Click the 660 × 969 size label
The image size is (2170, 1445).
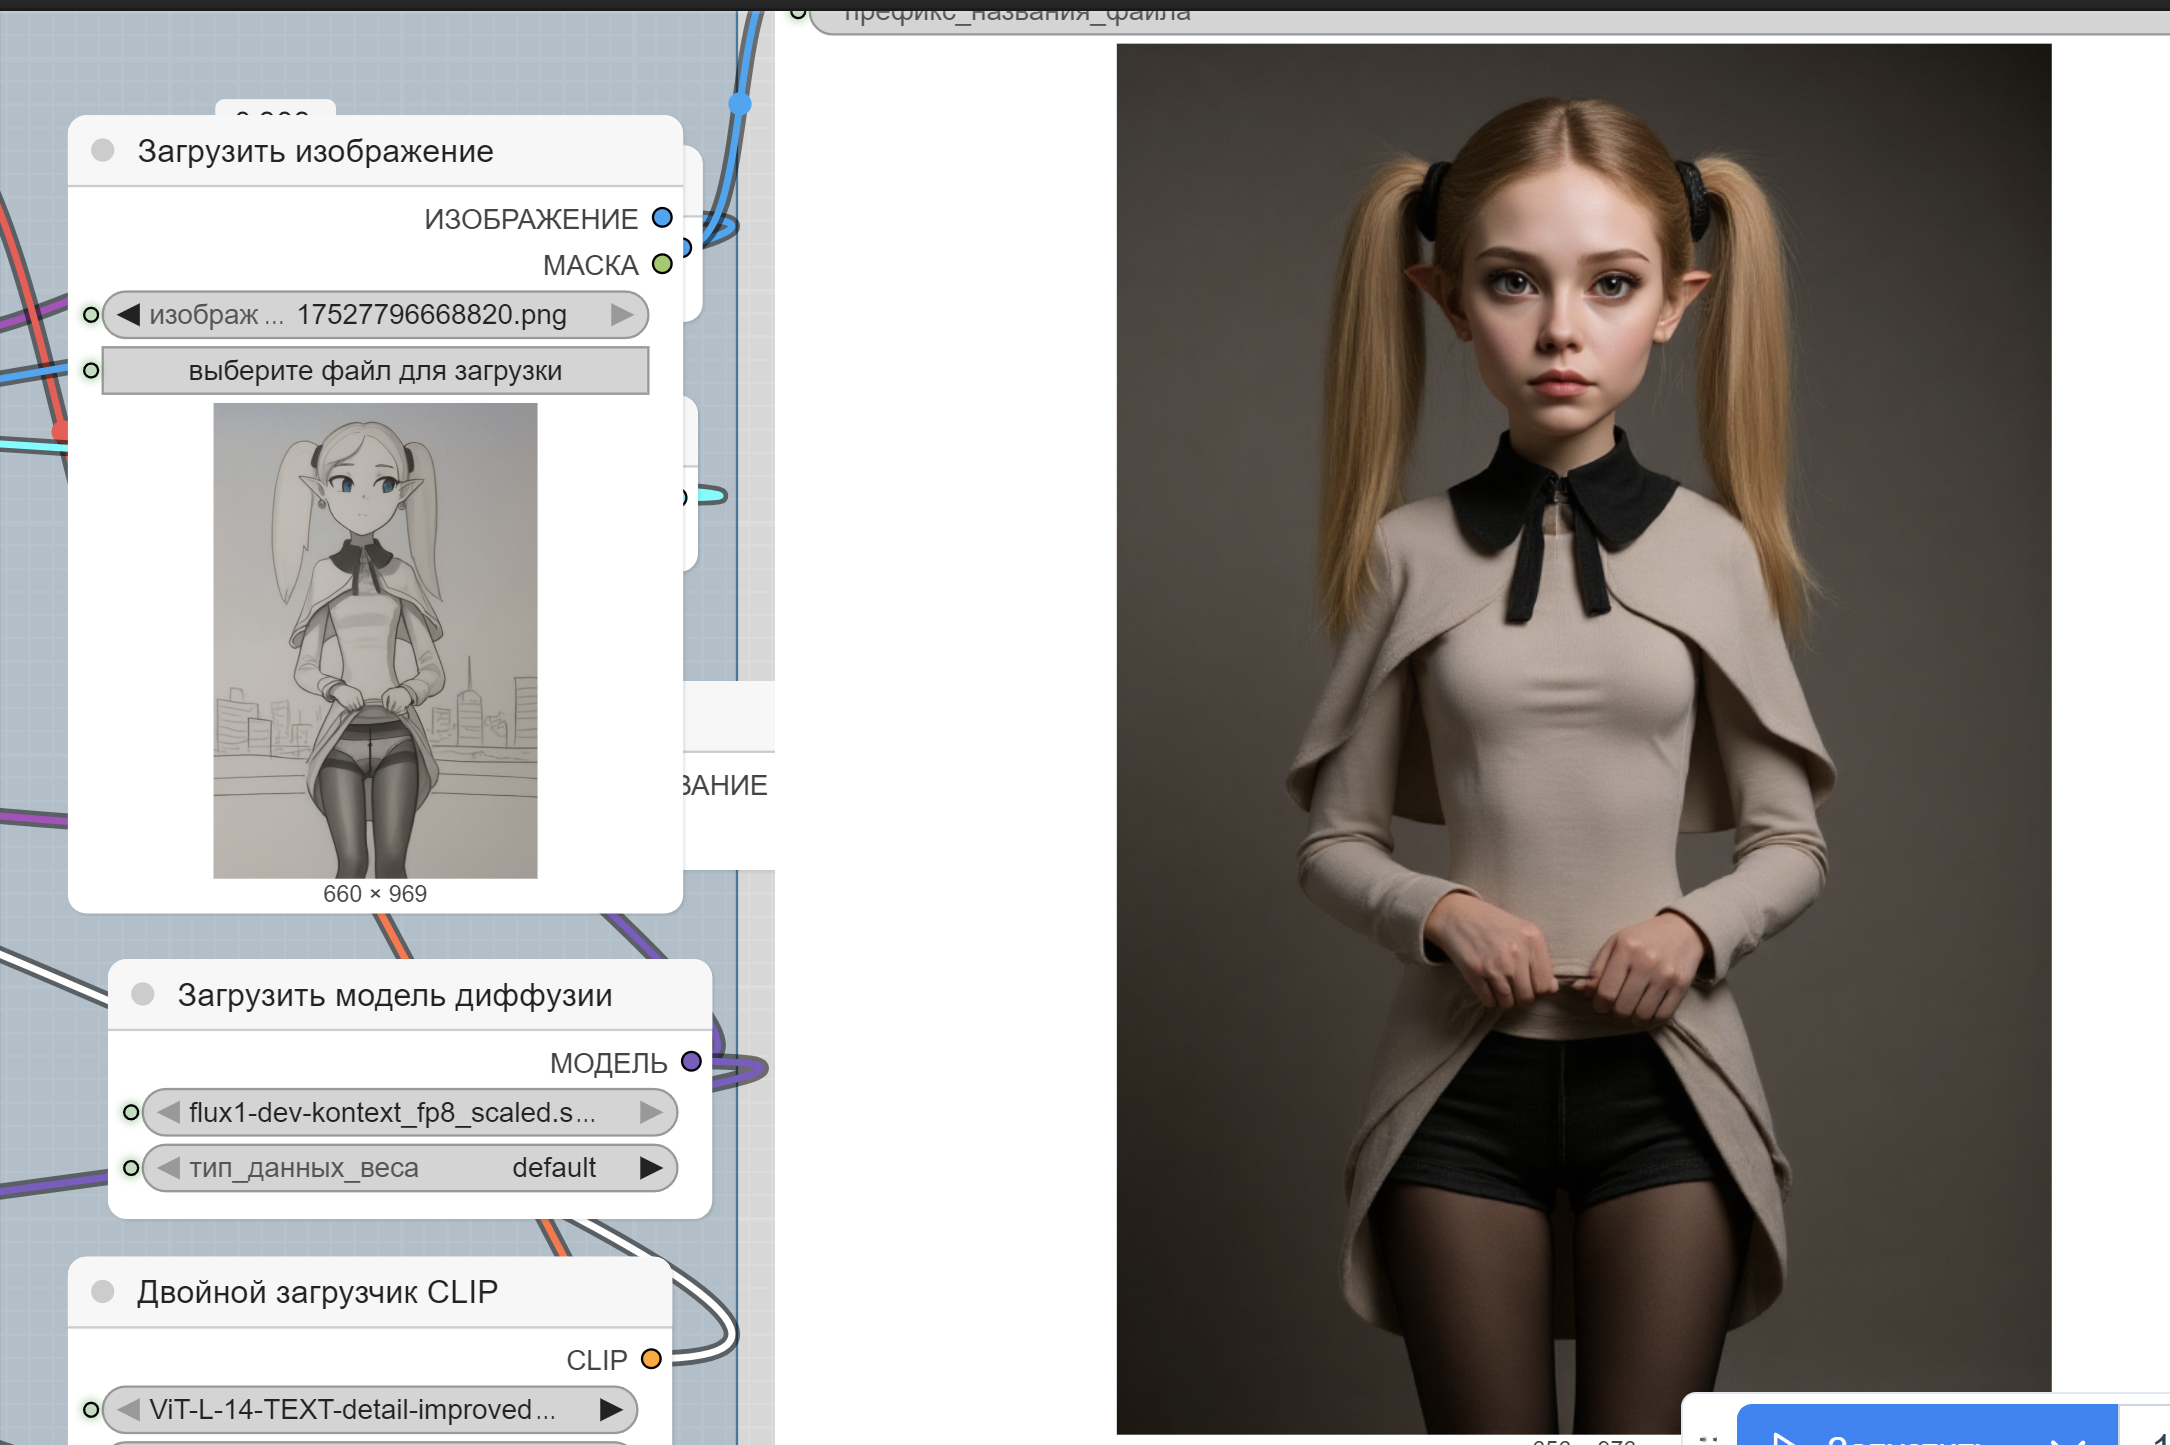[375, 894]
